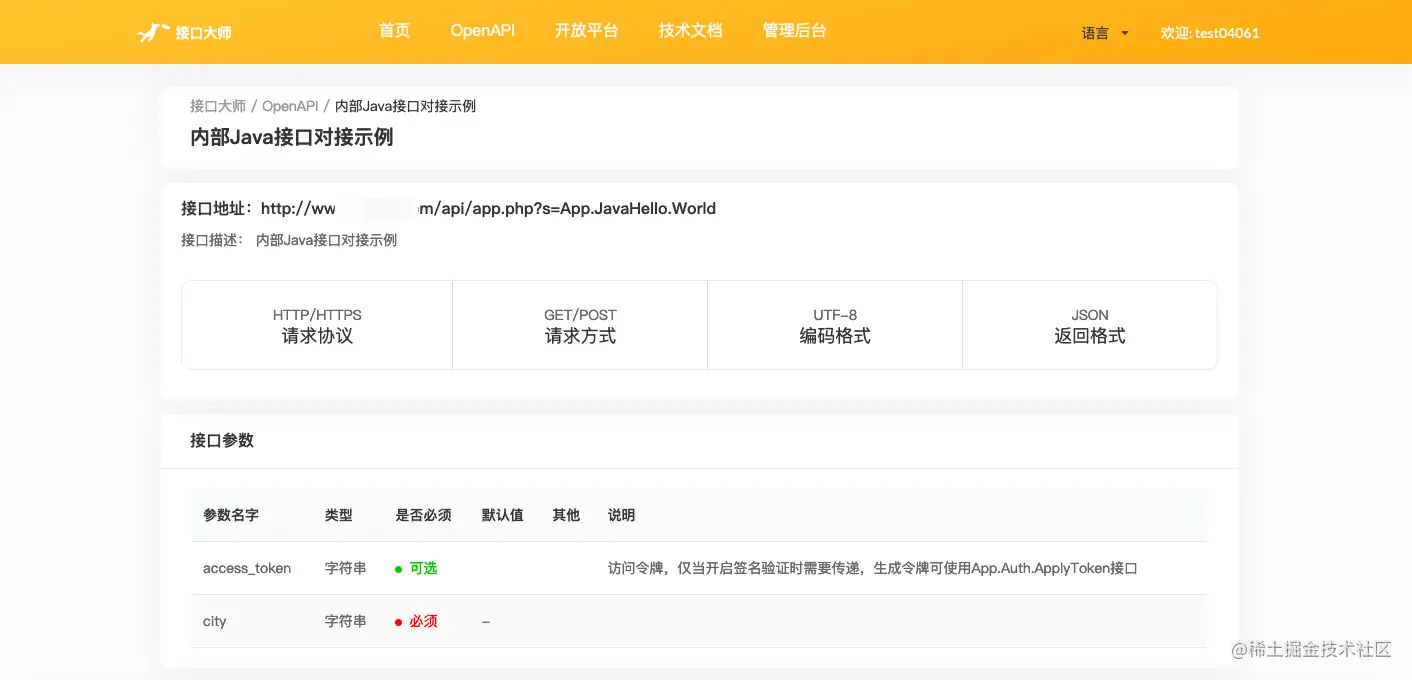Click the HTTP/HTTPS 请求协议 card
The height and width of the screenshot is (680, 1412).
(317, 325)
